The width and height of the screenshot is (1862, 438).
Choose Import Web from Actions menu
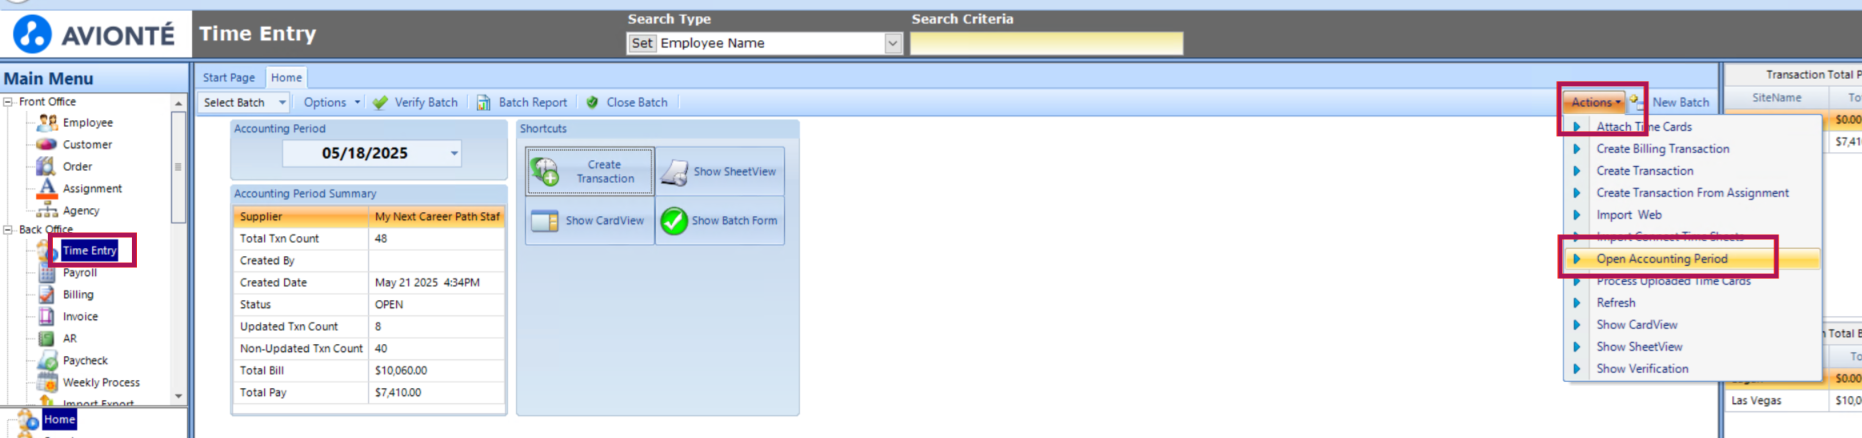point(1628,215)
